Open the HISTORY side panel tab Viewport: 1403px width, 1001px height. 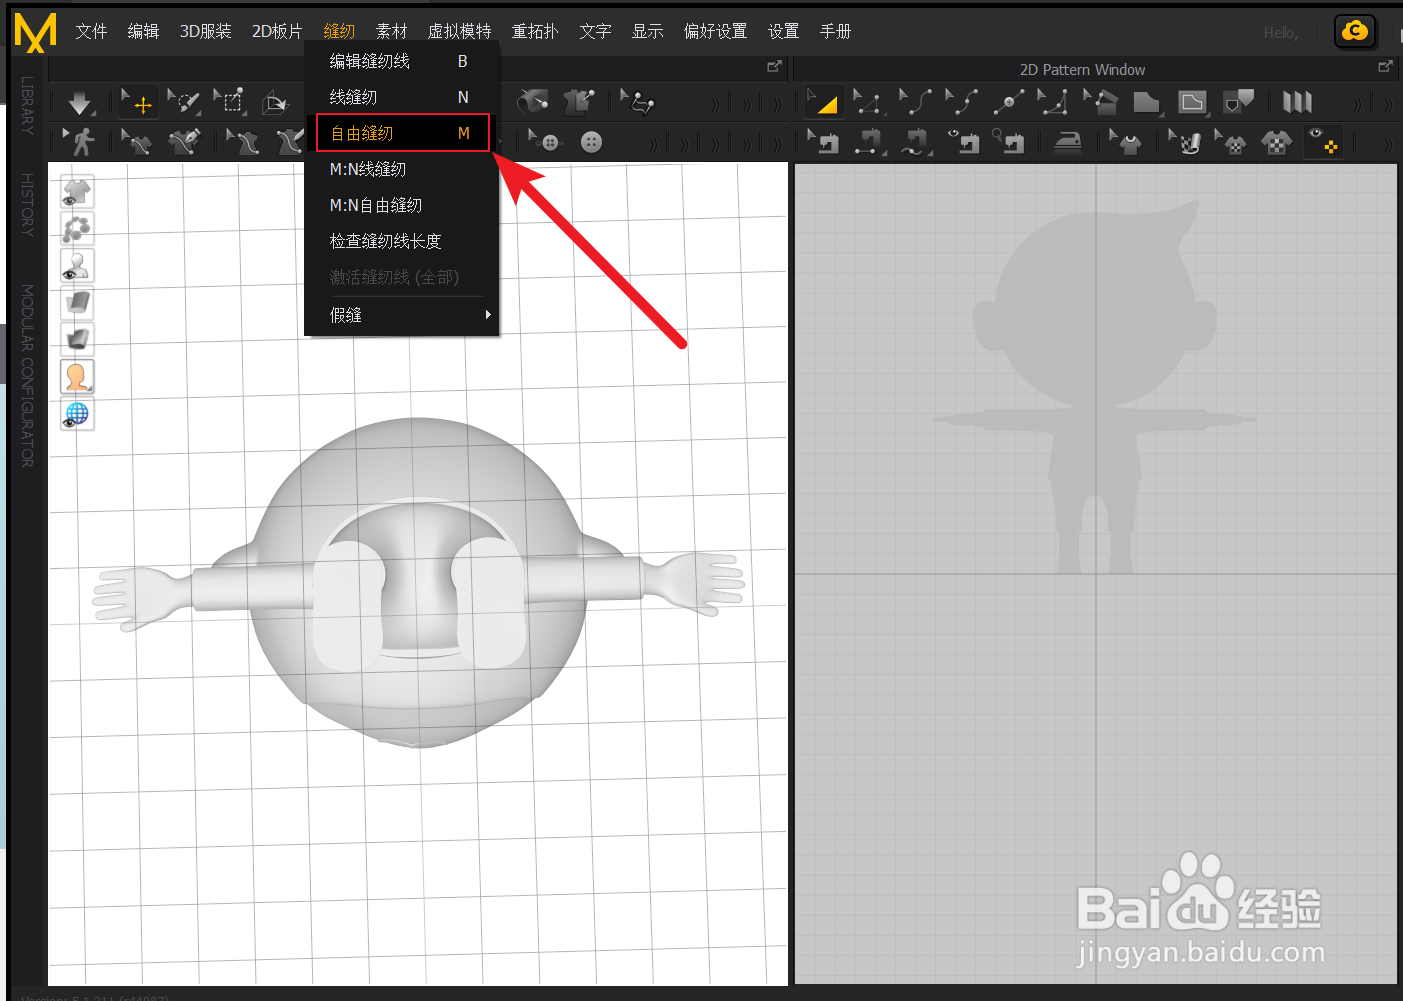27,205
